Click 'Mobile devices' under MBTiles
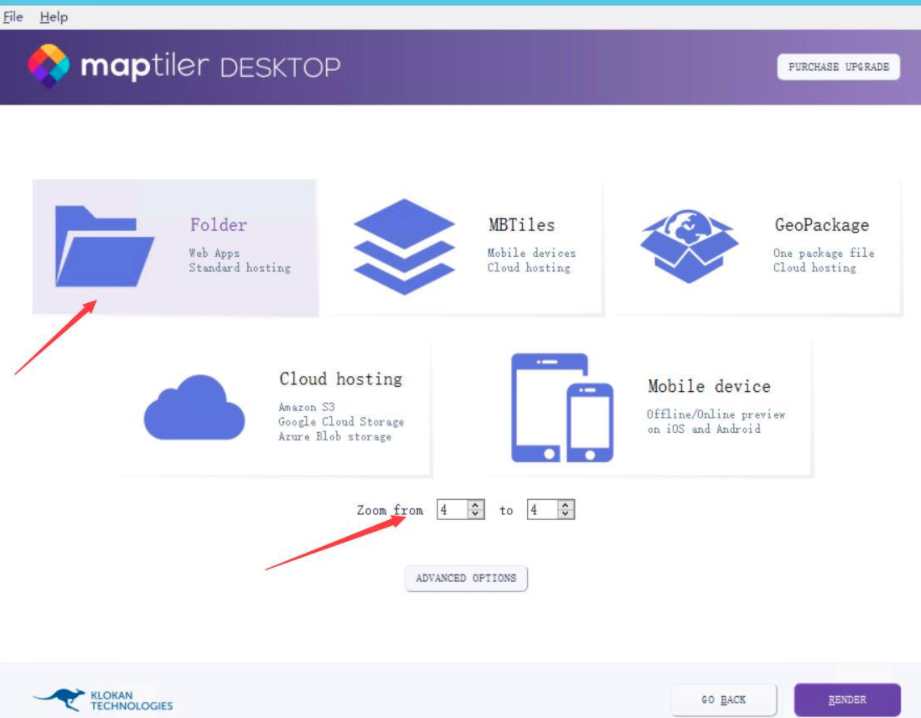Viewport: 921px width, 718px height. click(x=532, y=253)
